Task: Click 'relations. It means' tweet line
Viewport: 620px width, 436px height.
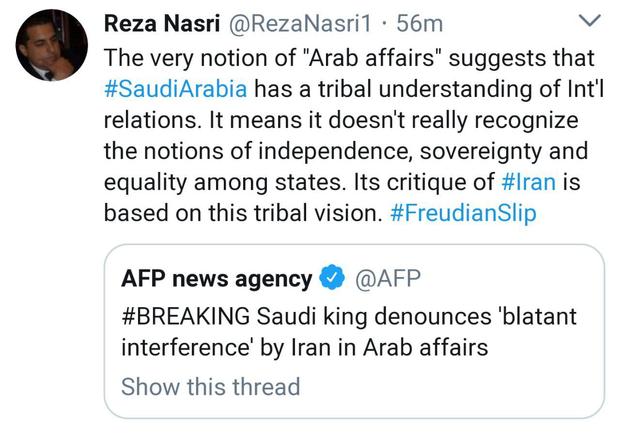Action: [341, 120]
